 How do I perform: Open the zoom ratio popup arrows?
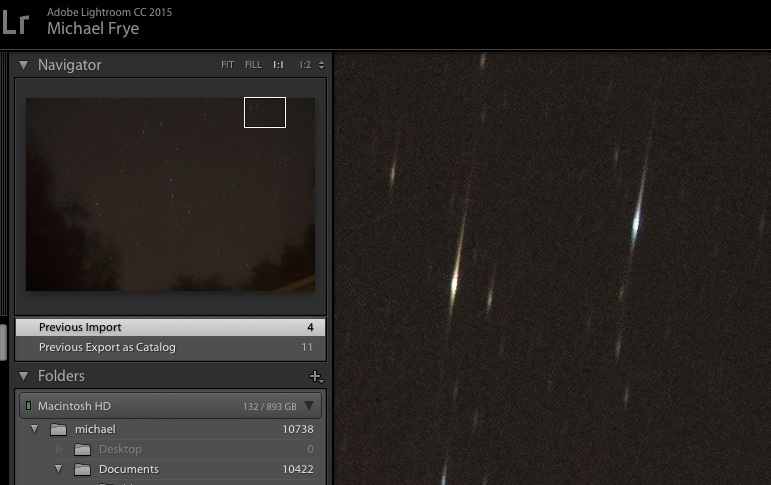tap(321, 65)
